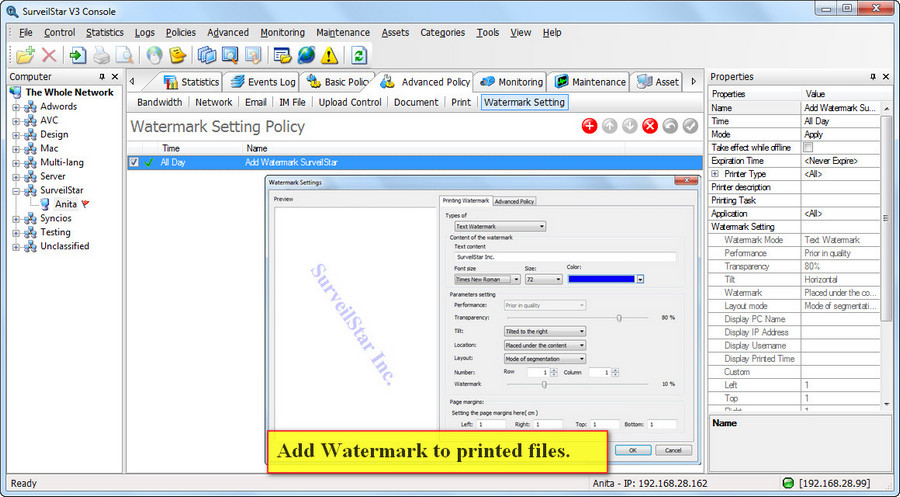900x497 pixels.
Task: Expand the Design group
Action: 16,135
